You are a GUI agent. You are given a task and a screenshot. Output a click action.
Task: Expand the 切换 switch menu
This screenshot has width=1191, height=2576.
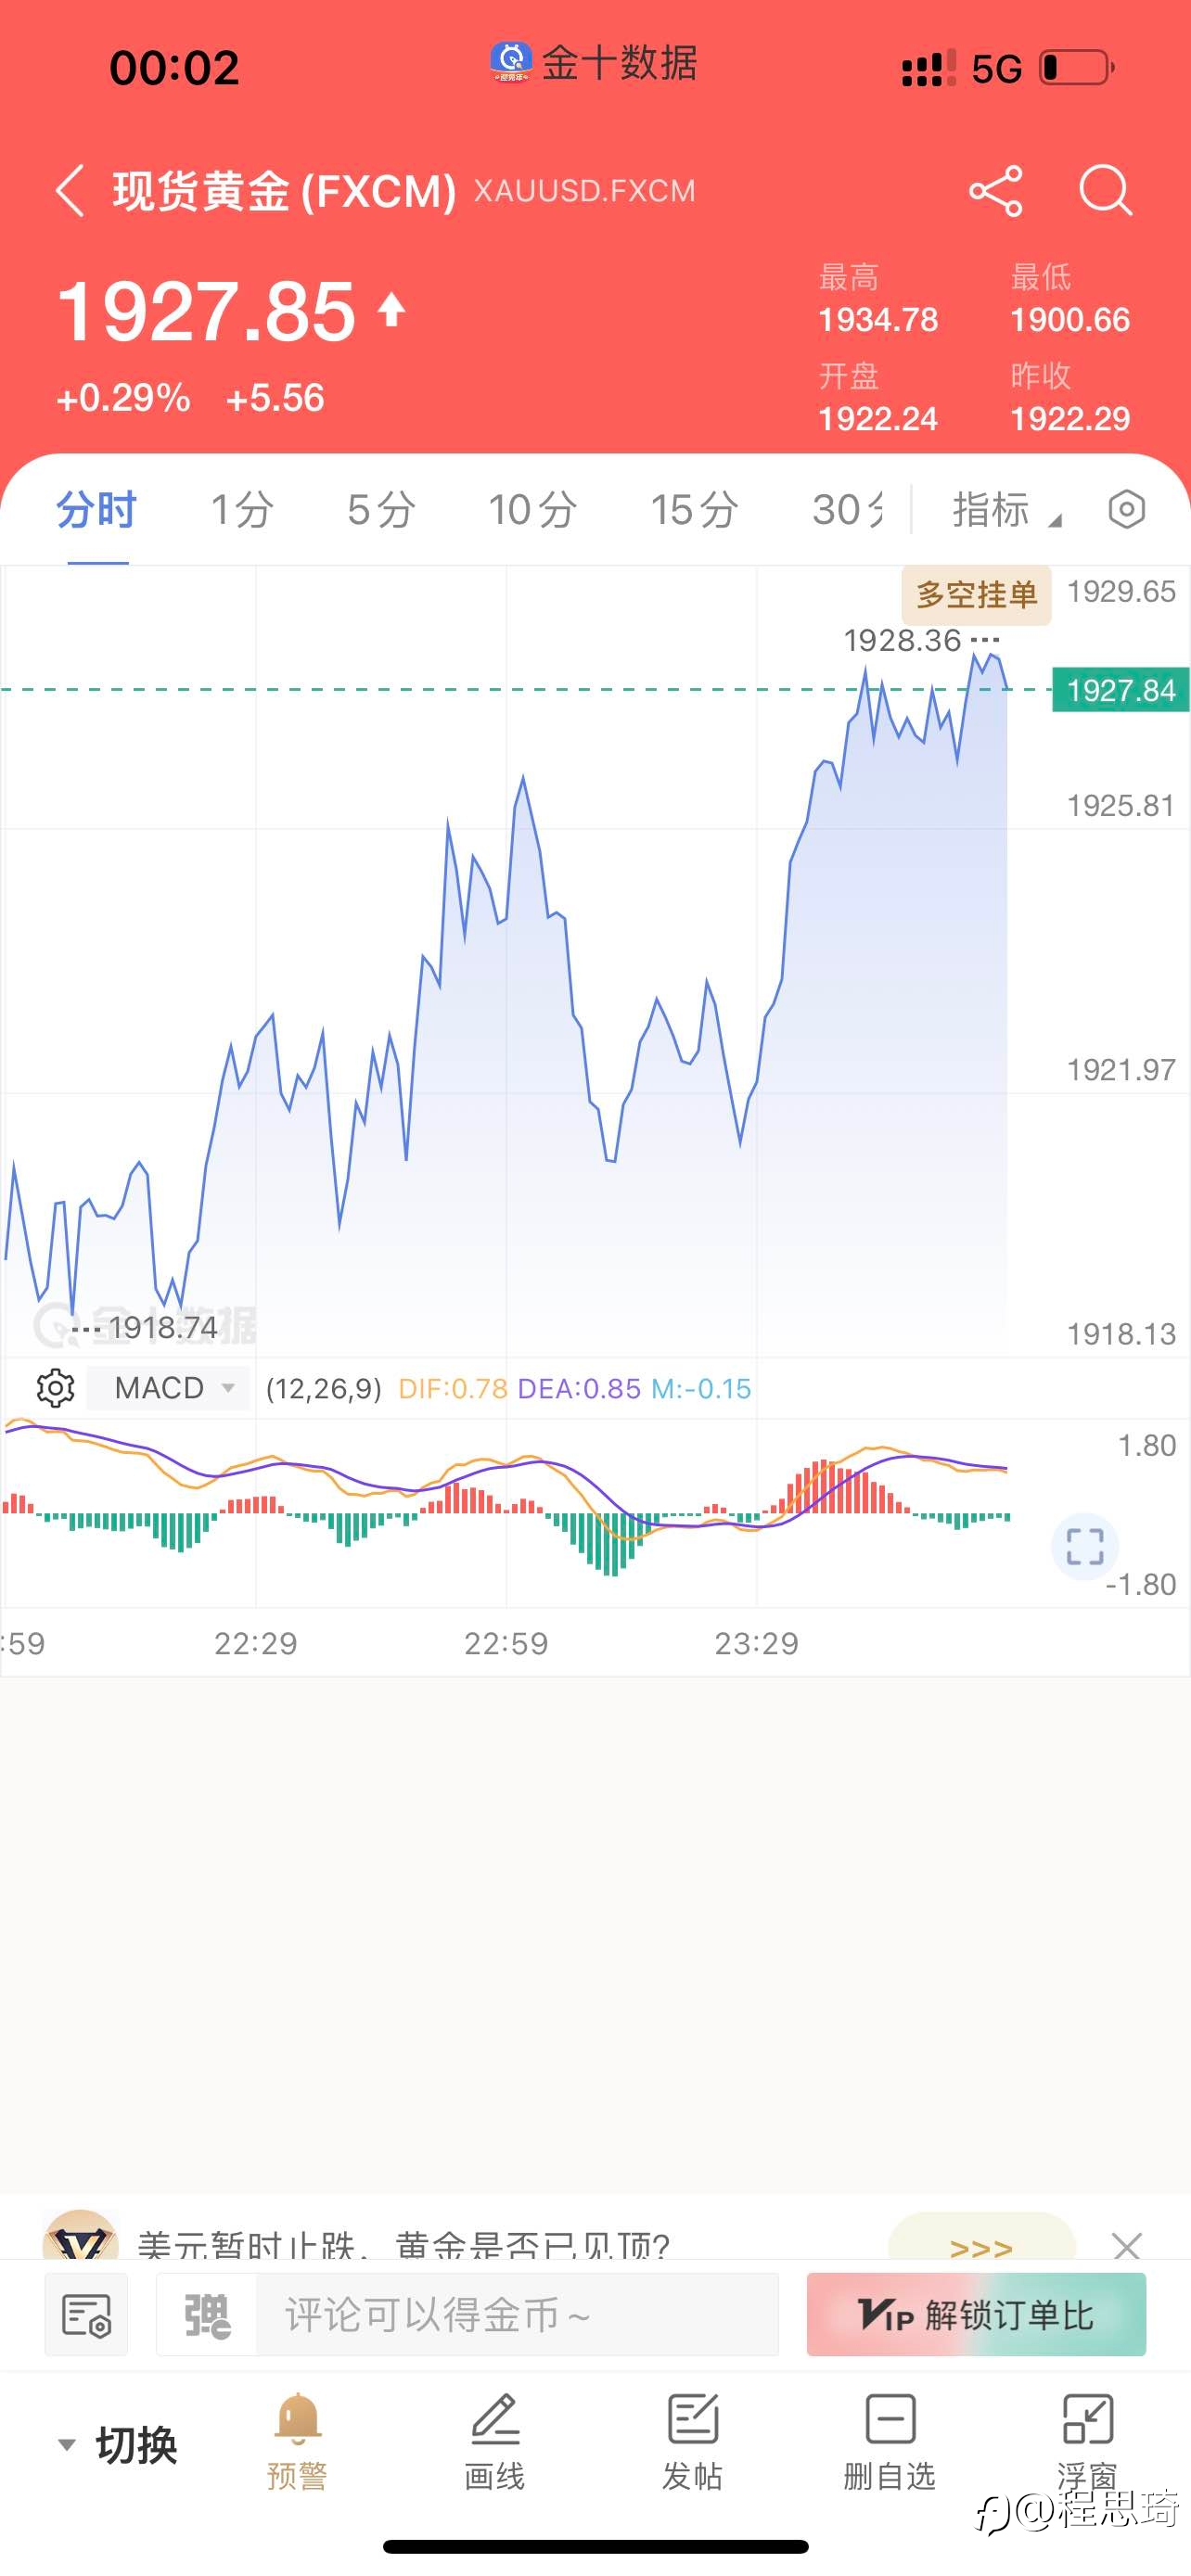click(117, 2445)
